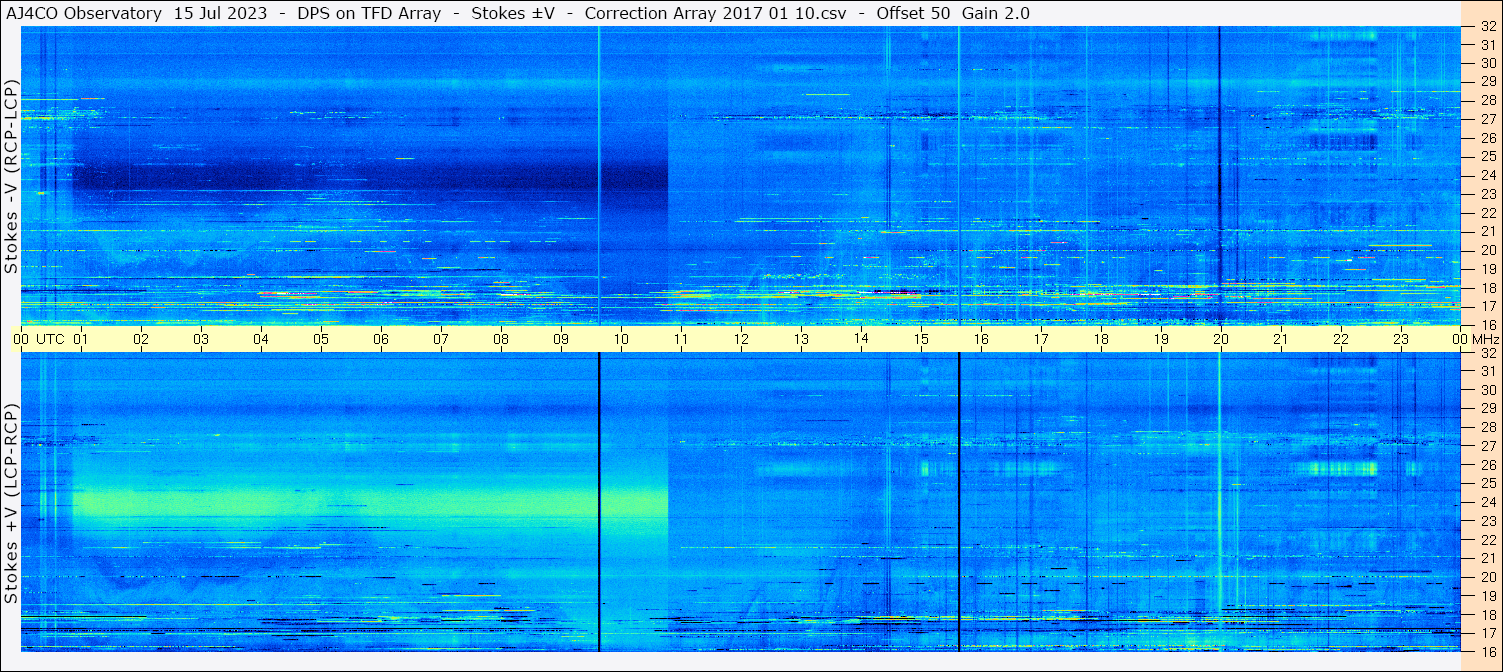Click the 14 hour mark on the time axis
Screen dimensions: 1503x672
pyautogui.click(x=861, y=339)
